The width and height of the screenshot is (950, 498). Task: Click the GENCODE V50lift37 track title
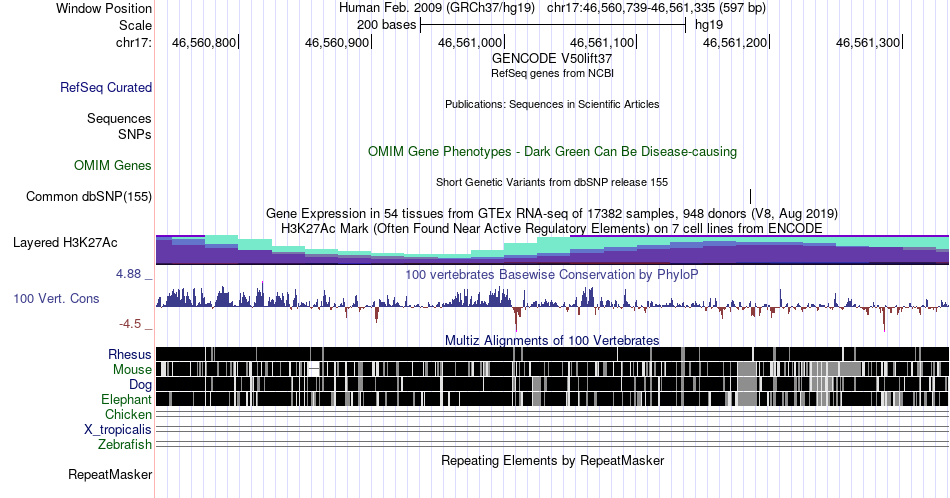tap(552, 58)
